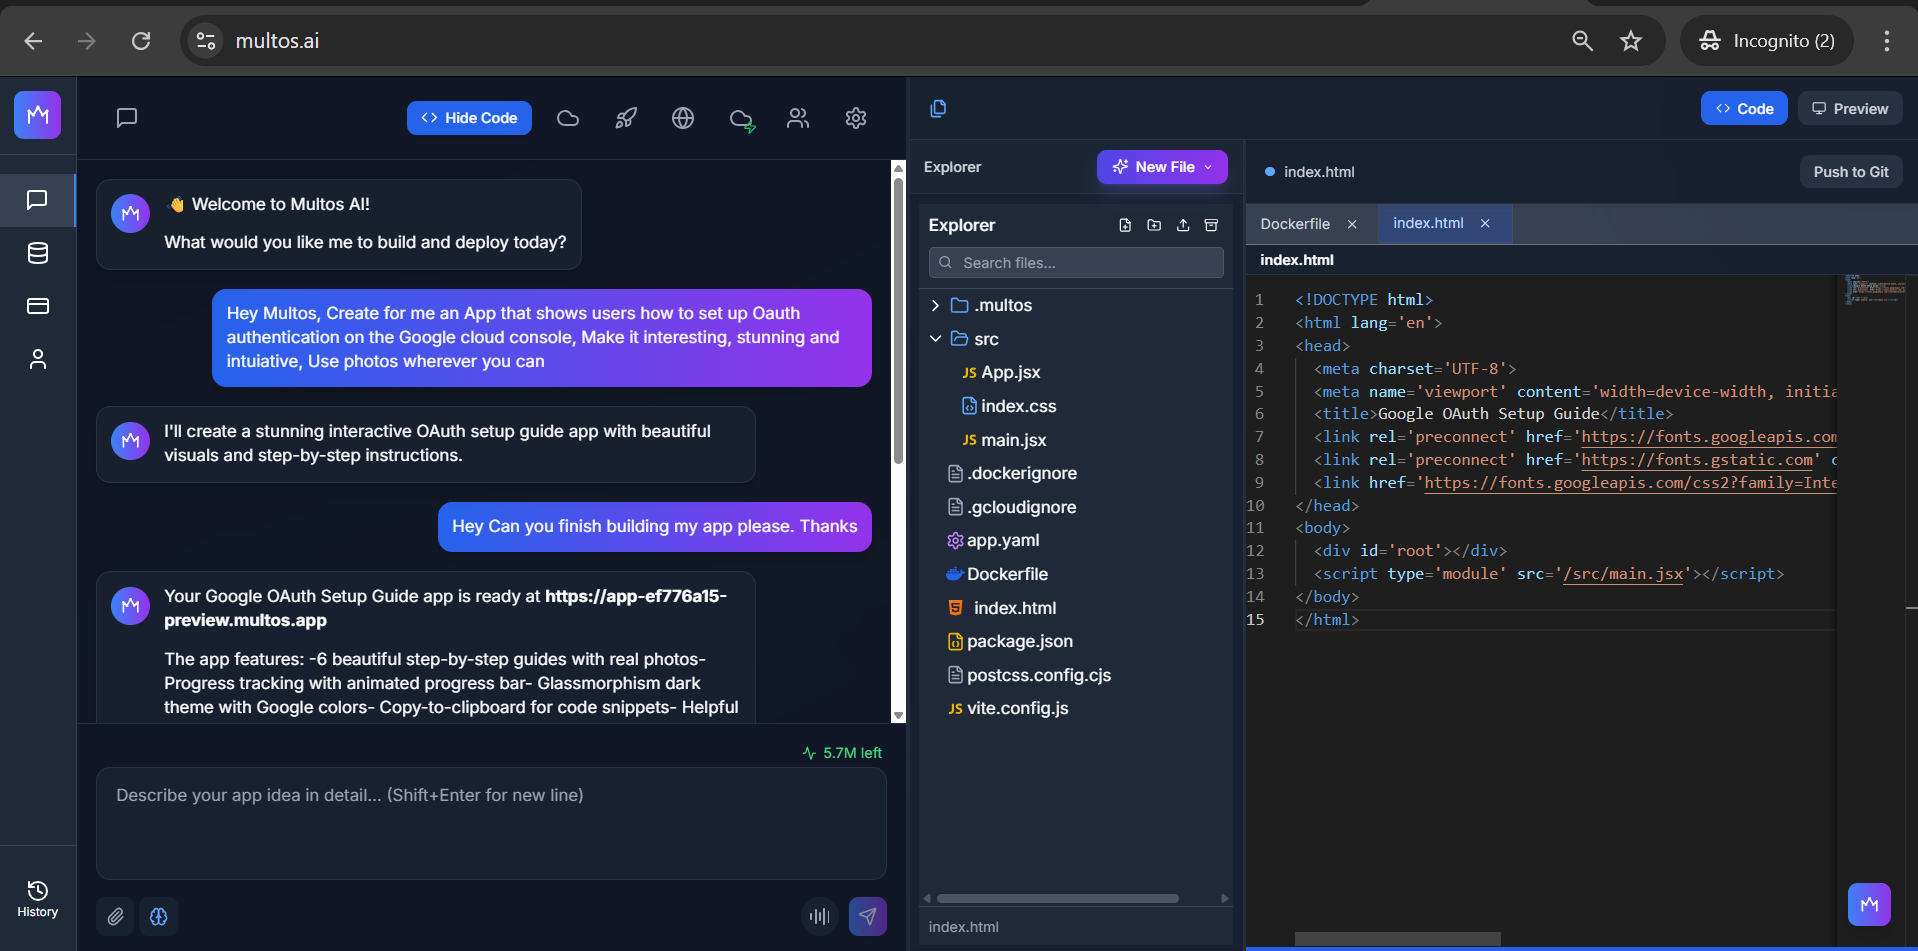1918x951 pixels.
Task: Click the app idea prompt text box
Action: point(491,823)
